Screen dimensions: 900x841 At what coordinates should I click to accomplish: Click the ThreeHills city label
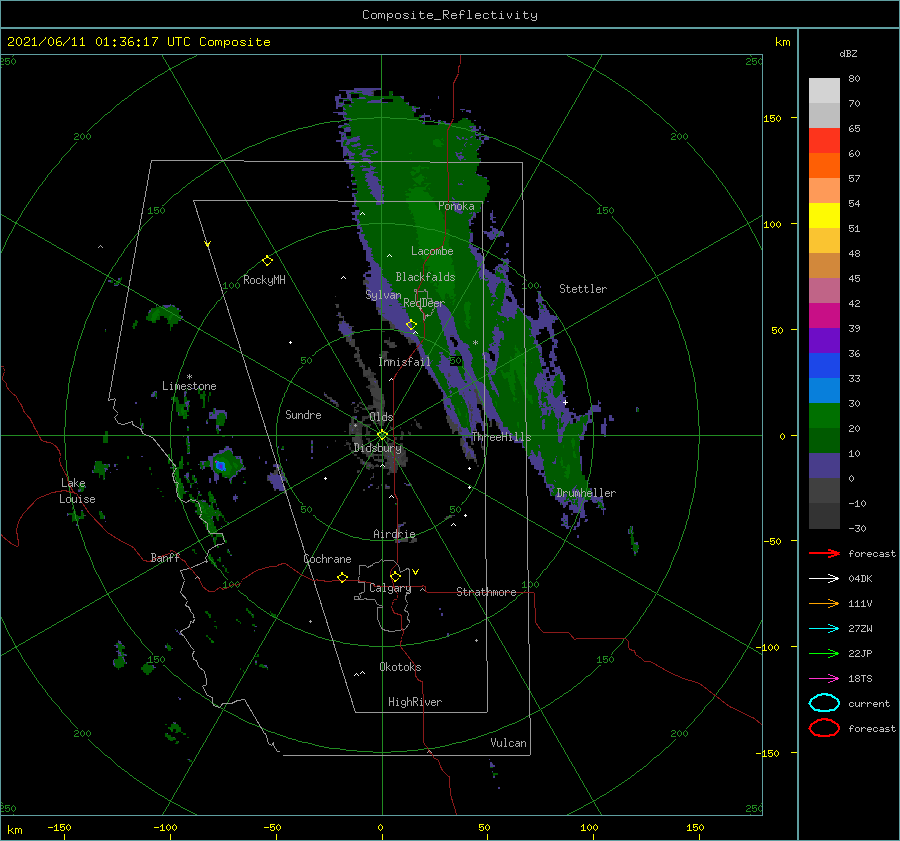coord(501,437)
